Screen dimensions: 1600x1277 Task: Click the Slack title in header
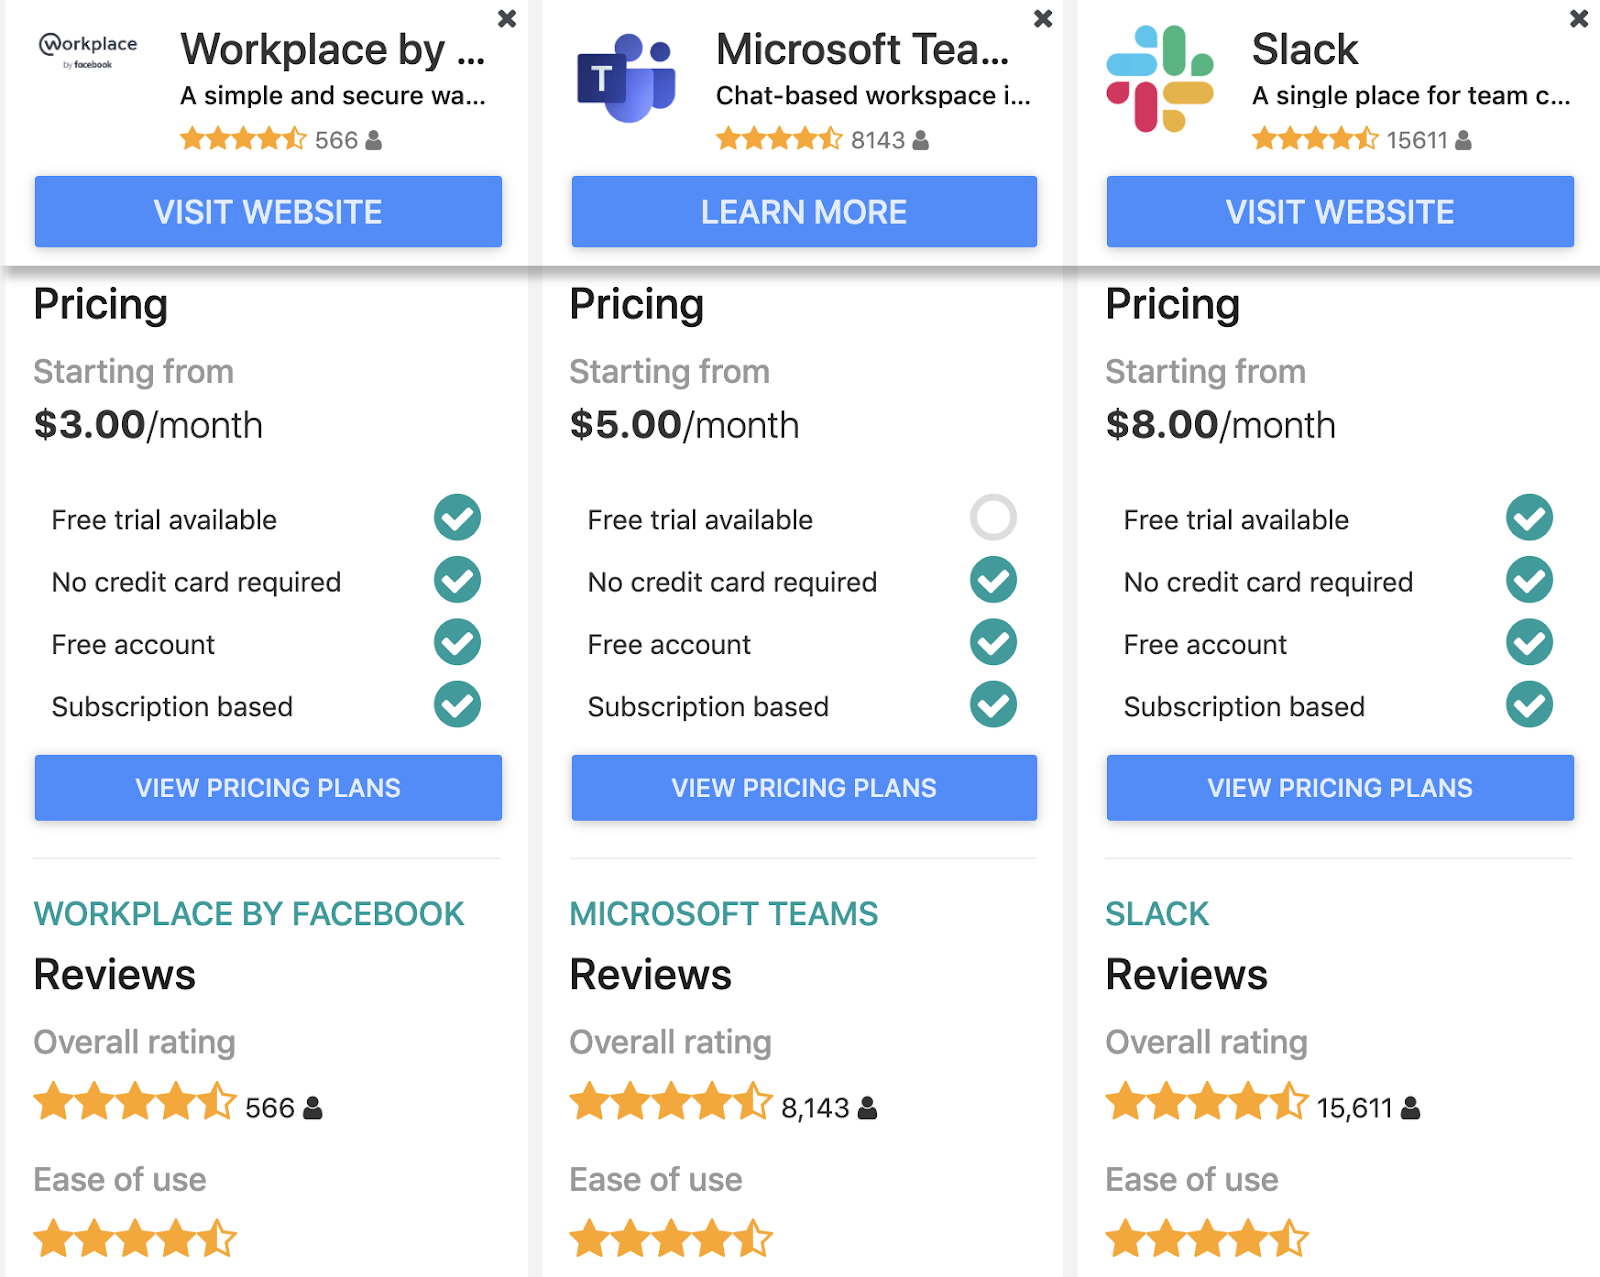[1305, 50]
